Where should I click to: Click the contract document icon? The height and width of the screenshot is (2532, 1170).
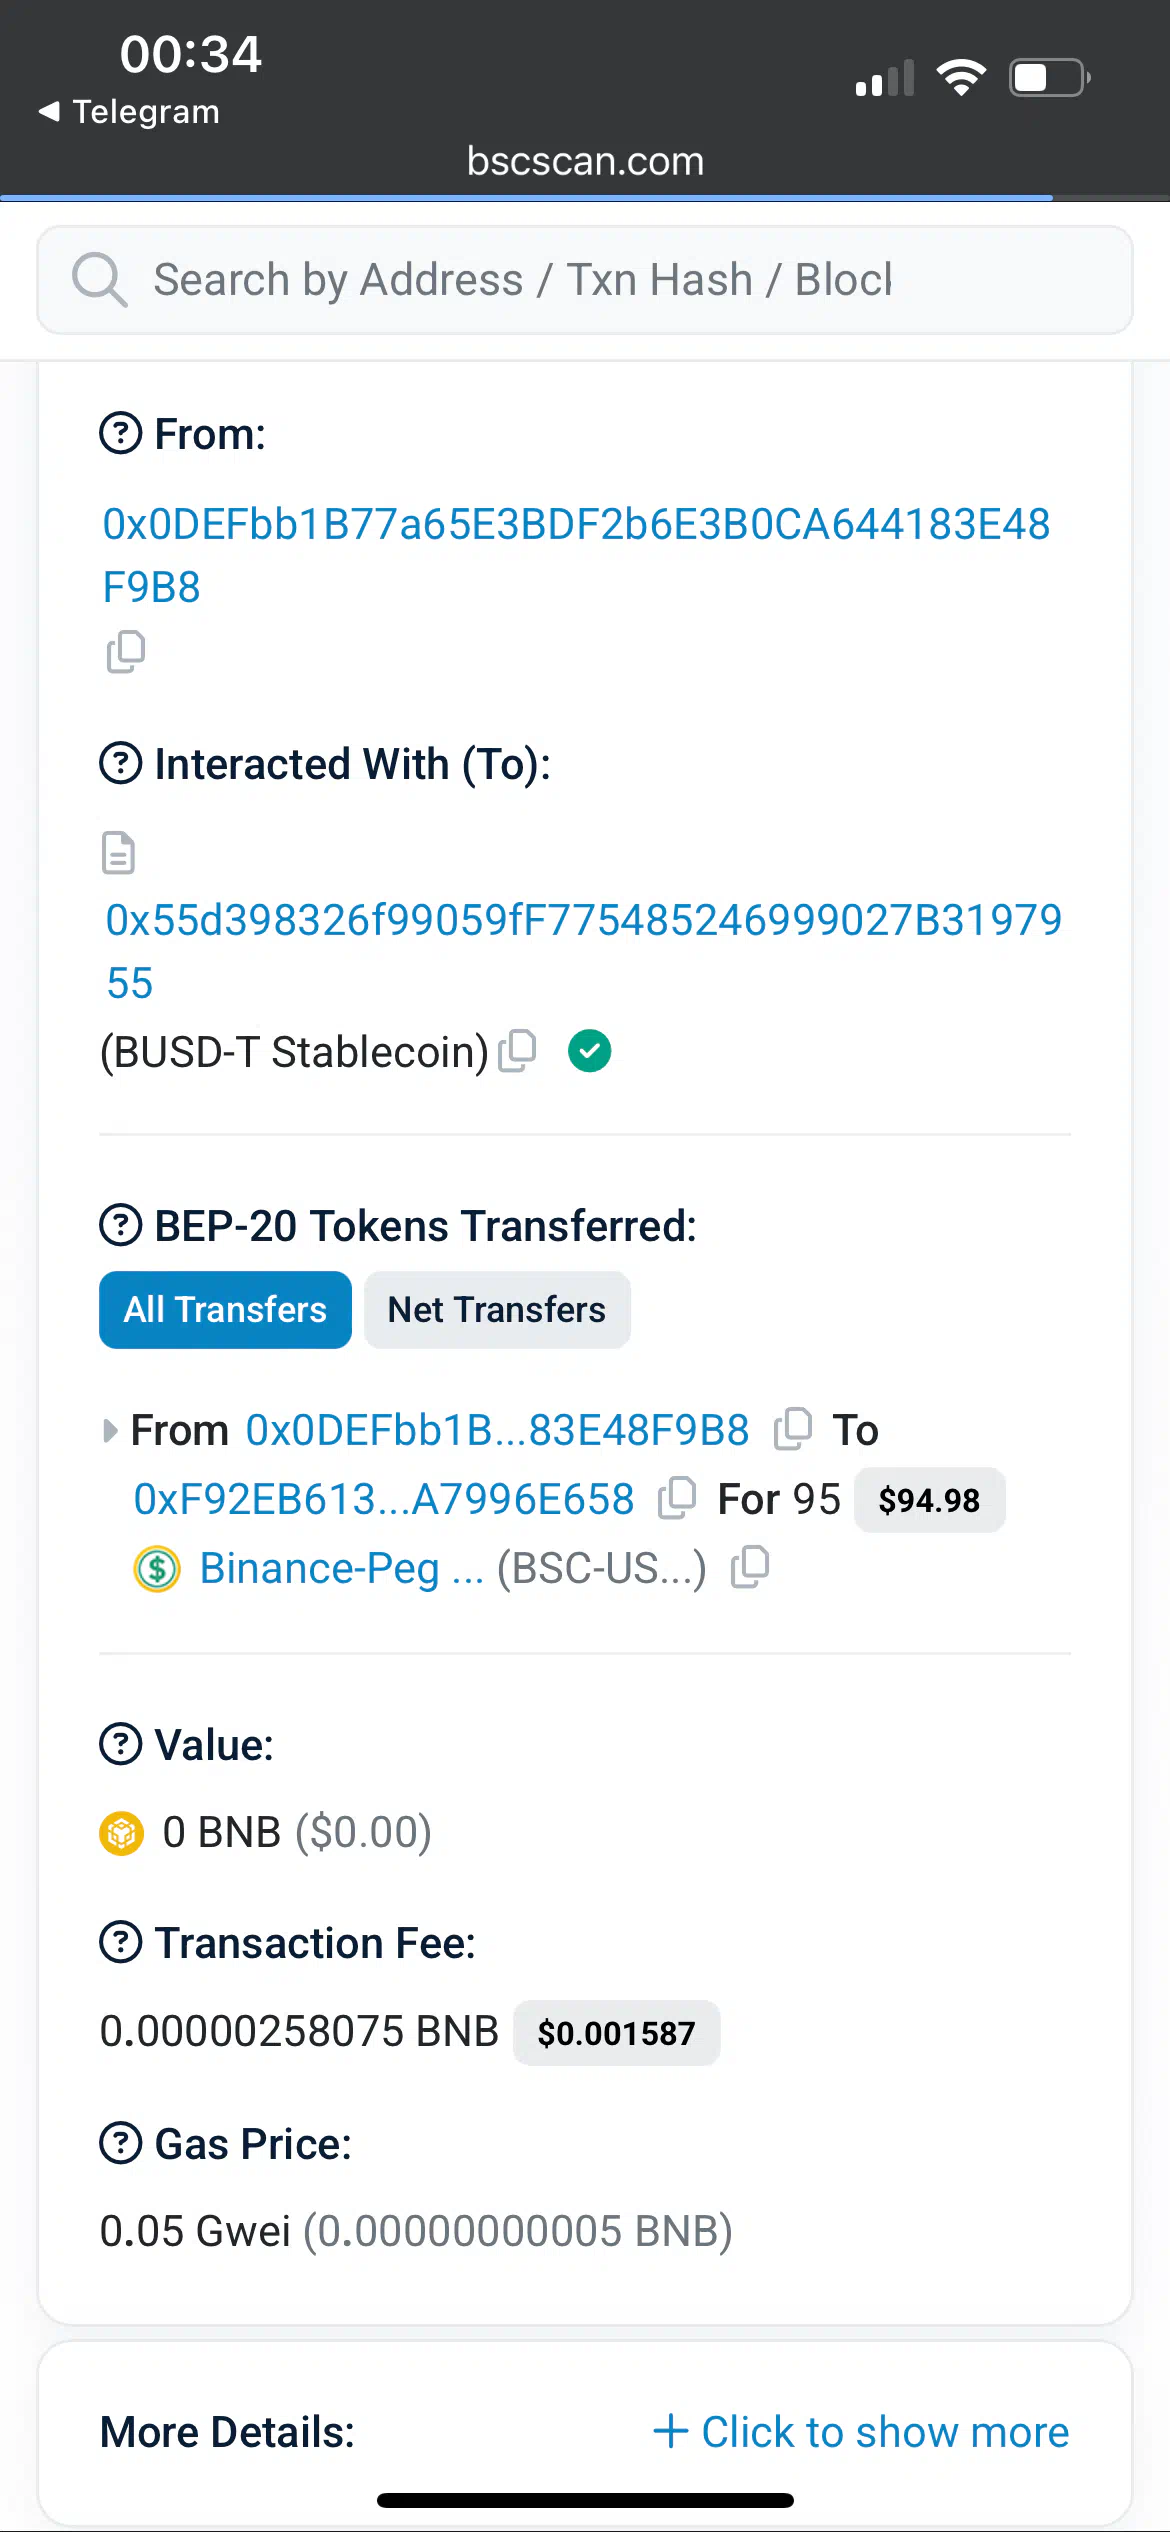pyautogui.click(x=118, y=853)
